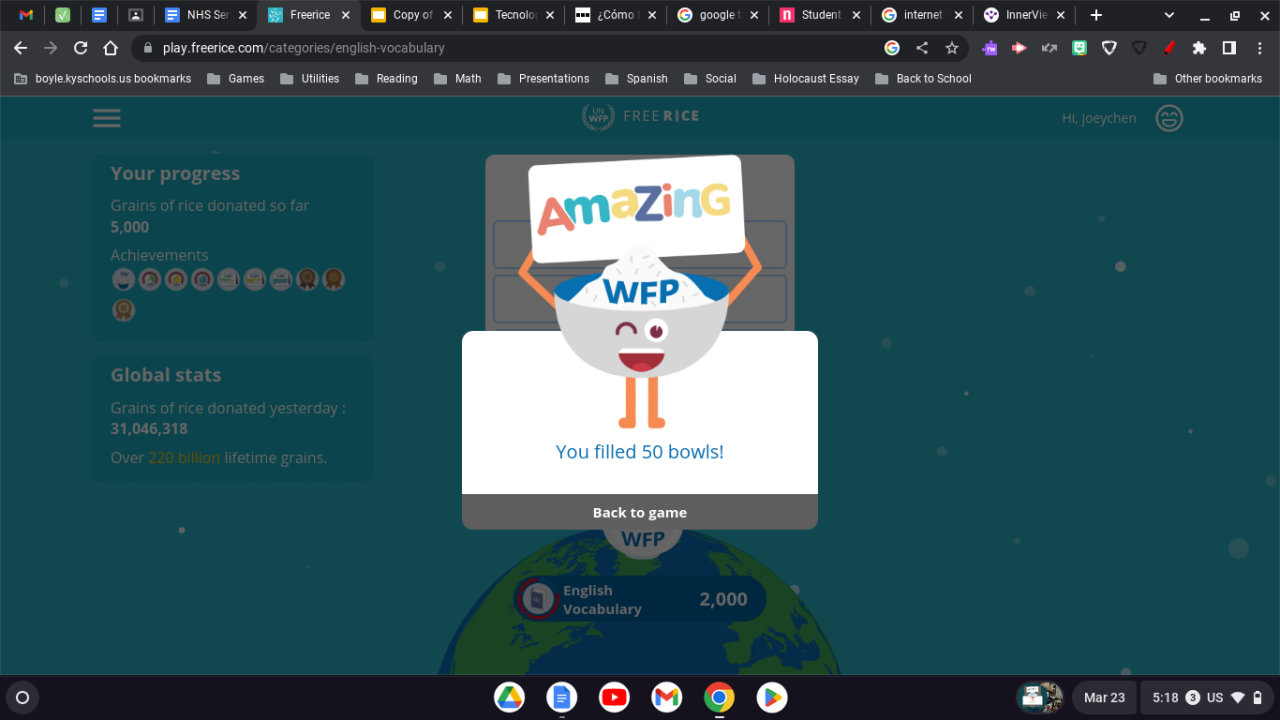Image resolution: width=1280 pixels, height=720 pixels.
Task: Open Chrome's three-dot menu
Action: pos(1259,48)
